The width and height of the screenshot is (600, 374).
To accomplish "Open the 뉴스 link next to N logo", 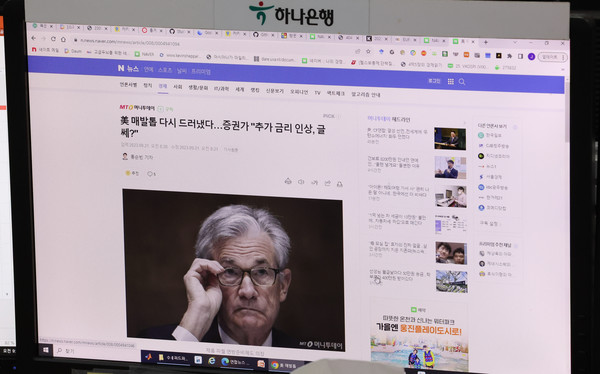I will 132,69.
